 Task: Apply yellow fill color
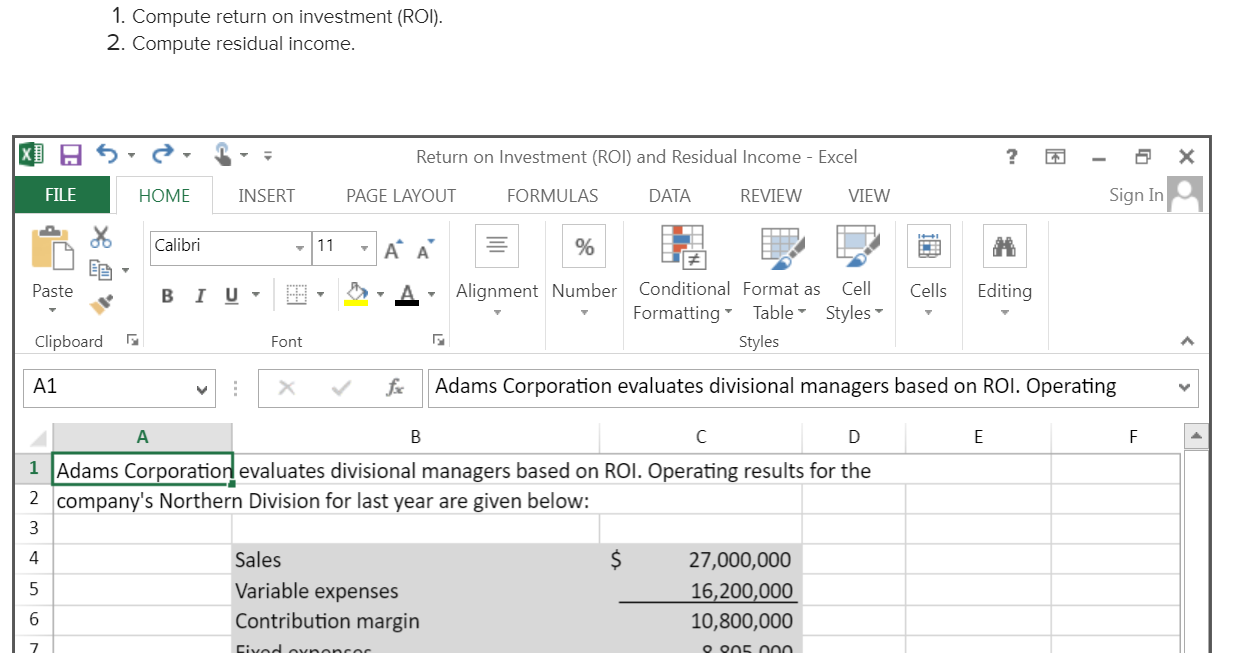tap(356, 294)
